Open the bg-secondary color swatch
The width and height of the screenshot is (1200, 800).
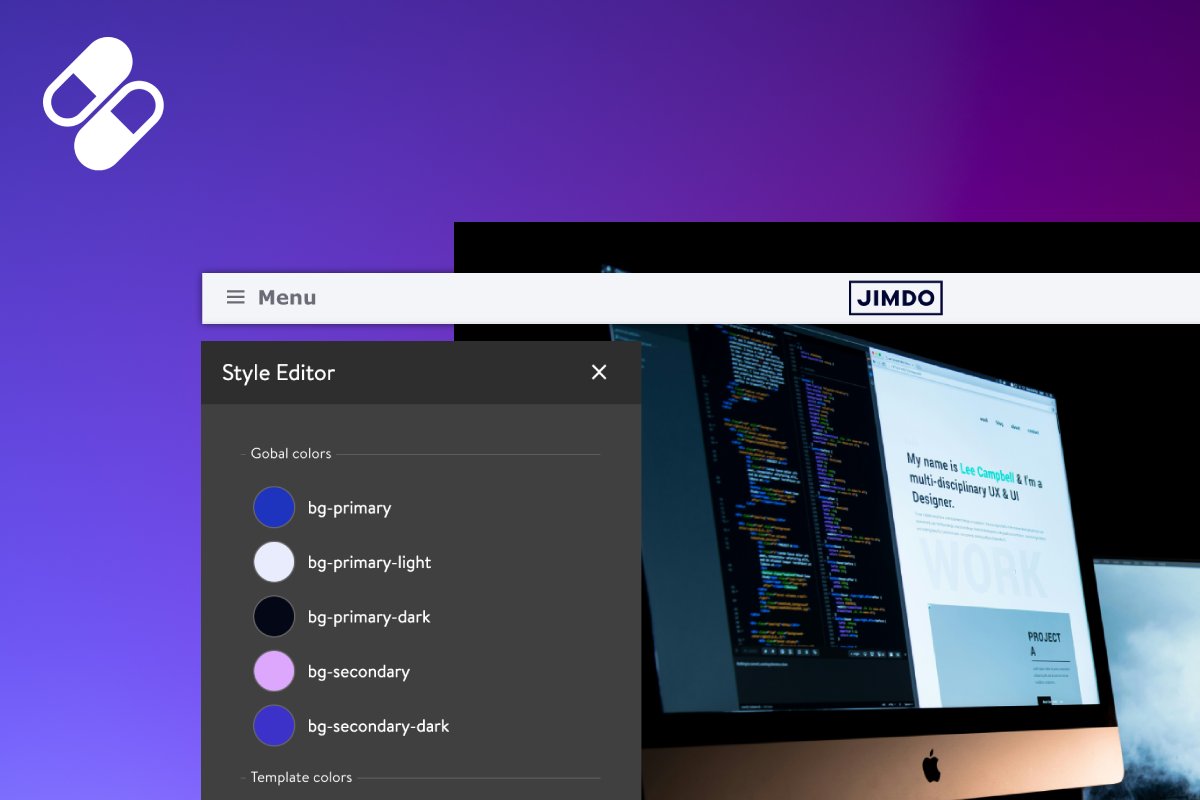coord(274,671)
